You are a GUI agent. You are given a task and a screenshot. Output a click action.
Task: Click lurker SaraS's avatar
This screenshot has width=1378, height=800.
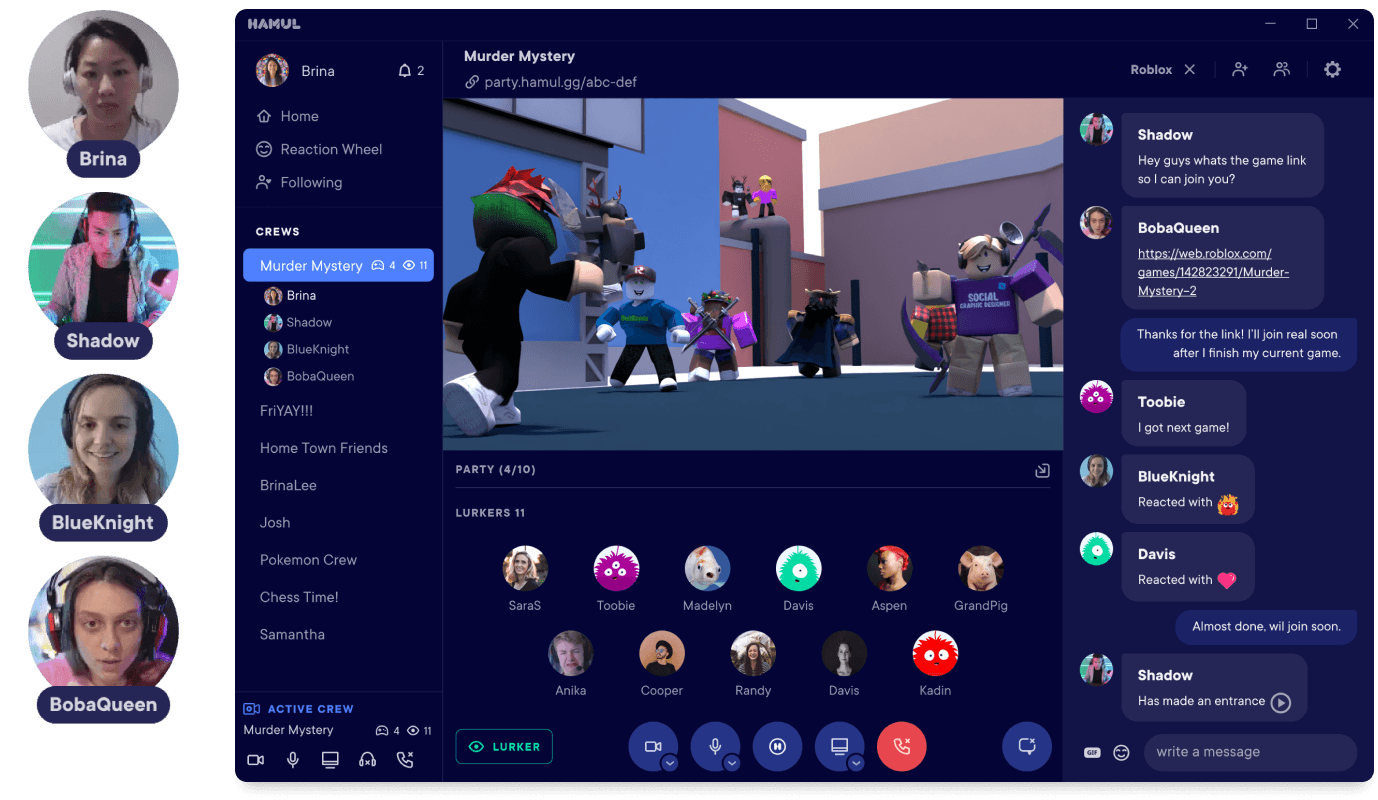tap(525, 568)
